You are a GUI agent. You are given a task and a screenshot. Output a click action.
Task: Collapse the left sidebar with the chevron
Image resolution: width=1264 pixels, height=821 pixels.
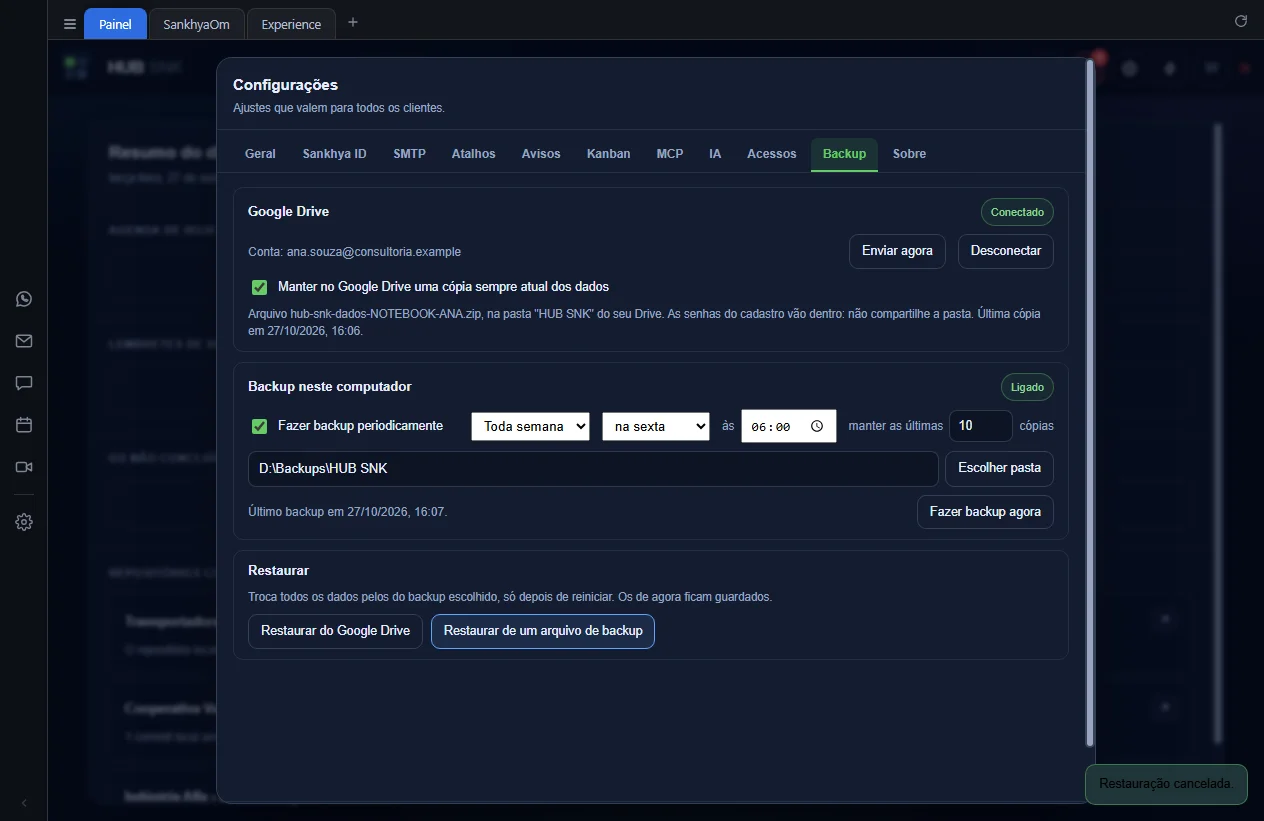(24, 803)
